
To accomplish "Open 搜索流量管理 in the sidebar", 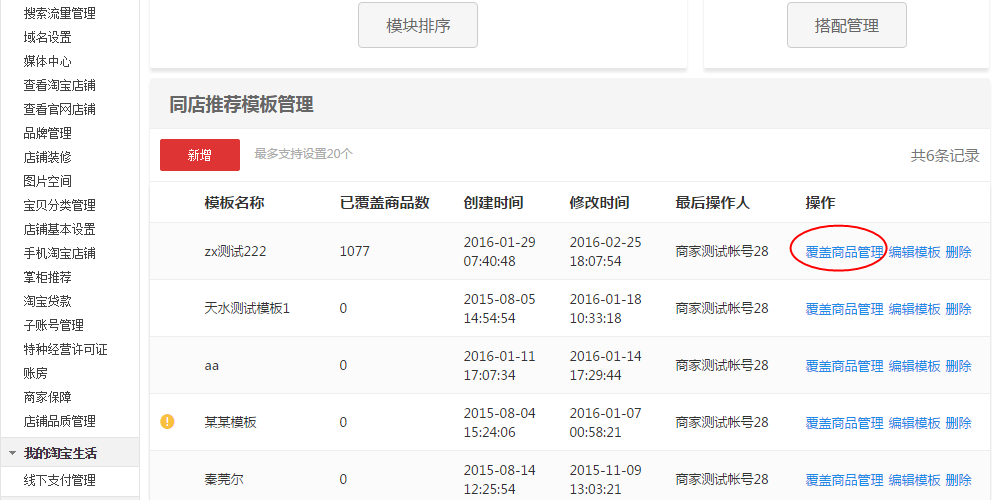I will coord(59,13).
